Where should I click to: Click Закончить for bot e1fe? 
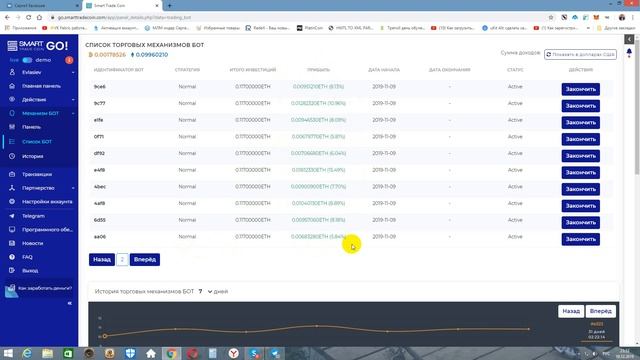pyautogui.click(x=580, y=123)
